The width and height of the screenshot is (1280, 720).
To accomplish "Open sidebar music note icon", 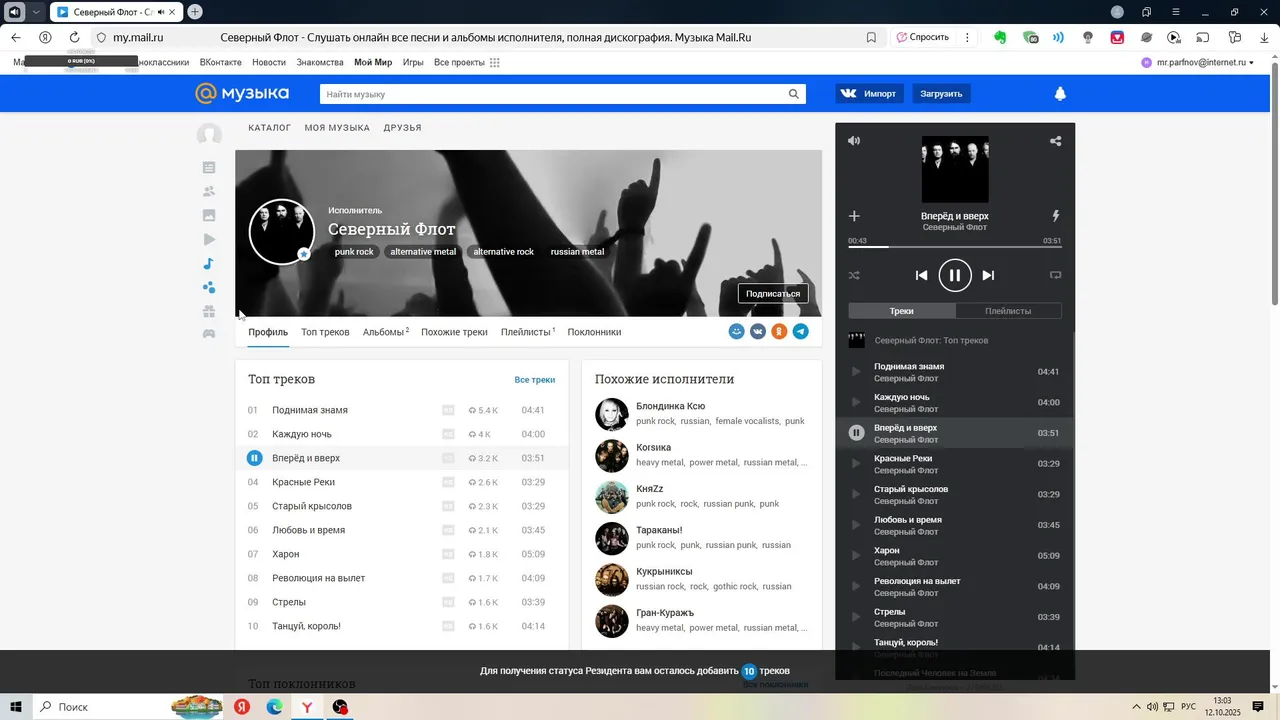I will pyautogui.click(x=209, y=264).
